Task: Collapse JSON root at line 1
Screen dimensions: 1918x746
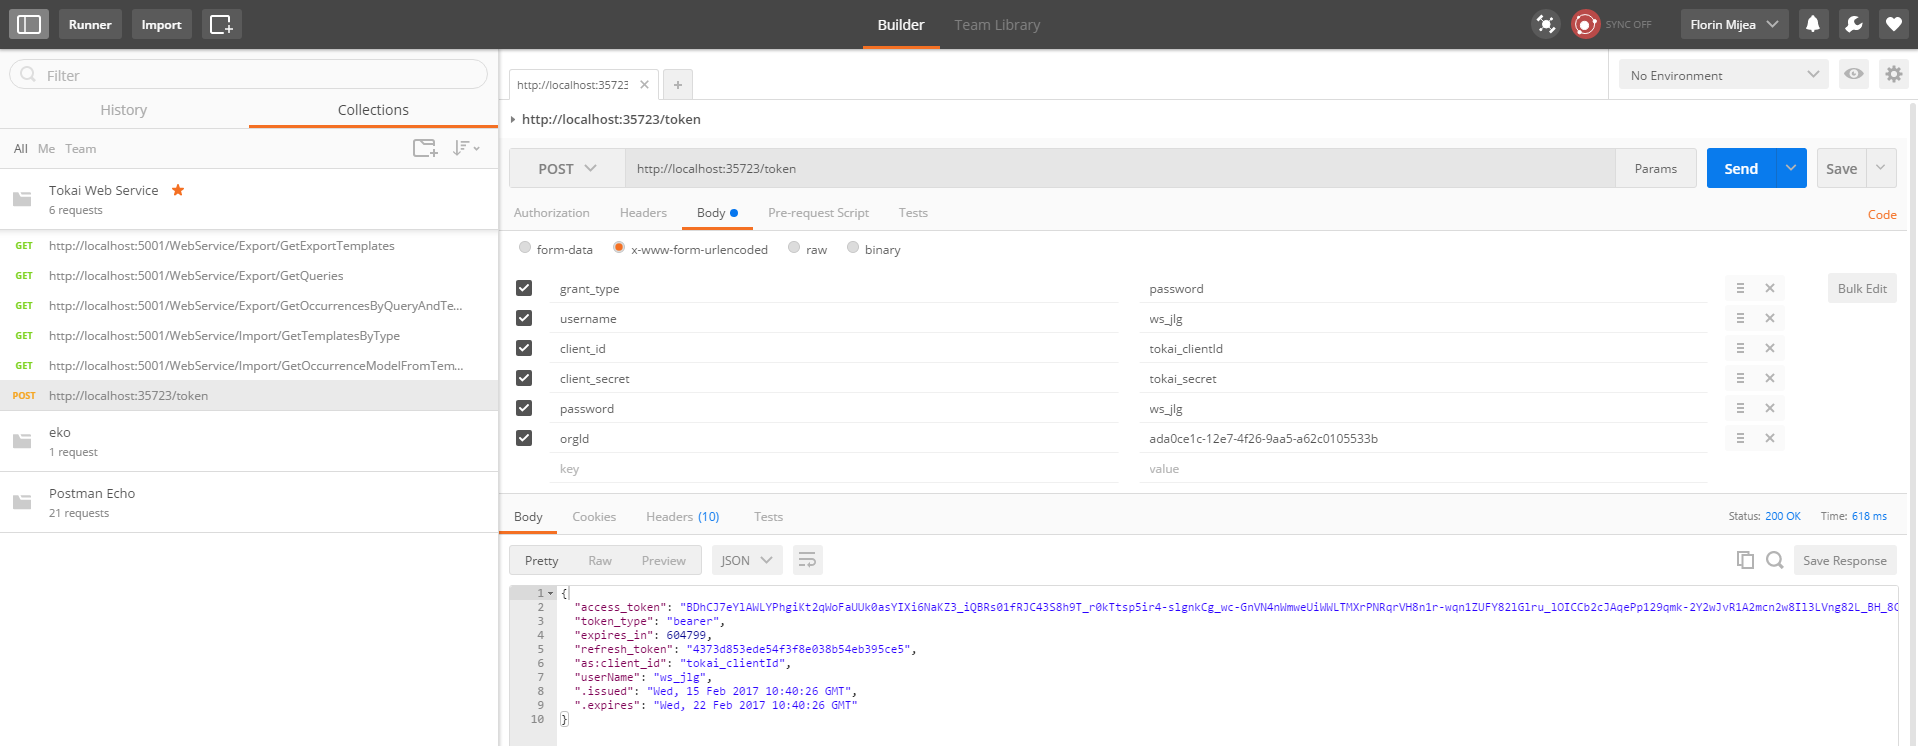Action: [550, 593]
